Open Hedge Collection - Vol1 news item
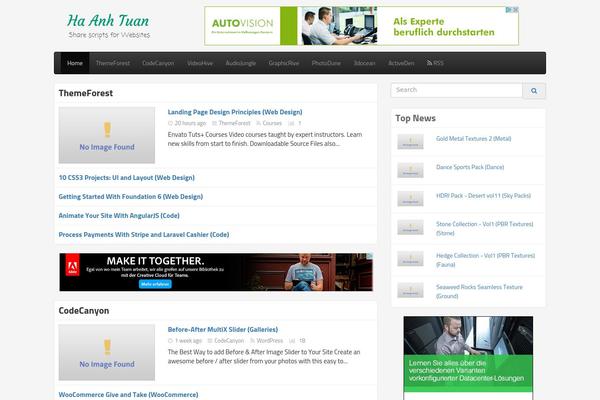This screenshot has width=600, height=400. pyautogui.click(x=486, y=260)
